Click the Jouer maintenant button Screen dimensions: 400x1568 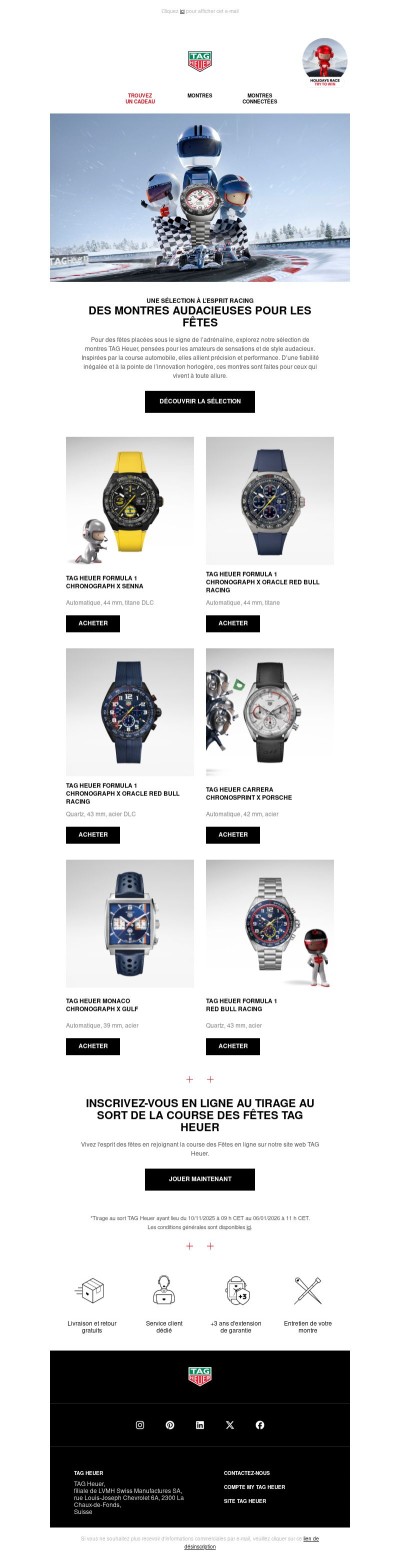(x=200, y=1179)
